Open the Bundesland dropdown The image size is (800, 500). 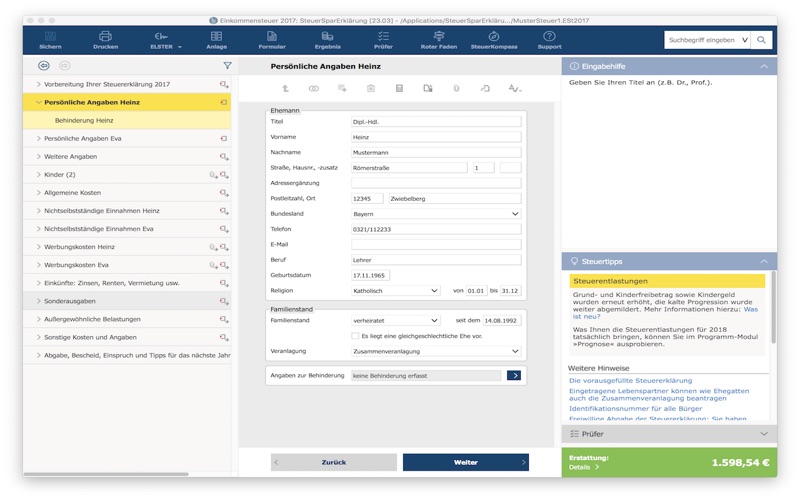[x=436, y=214]
